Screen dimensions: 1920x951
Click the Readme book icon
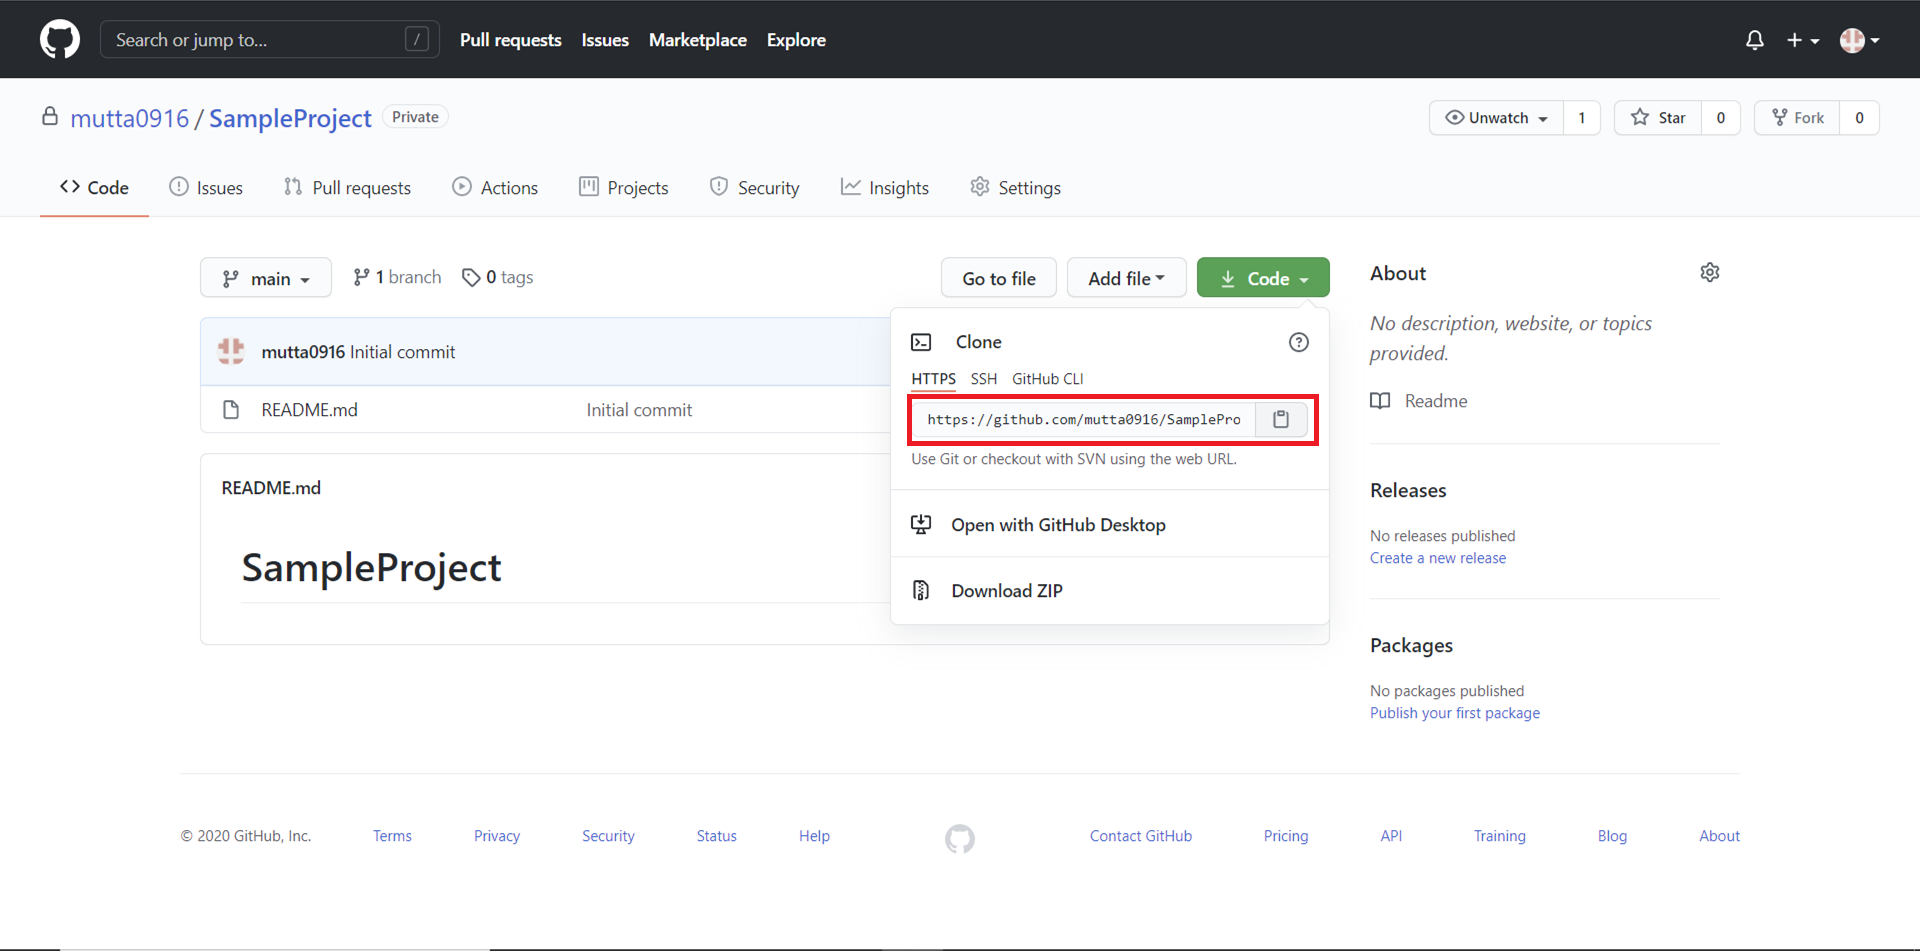(1380, 401)
